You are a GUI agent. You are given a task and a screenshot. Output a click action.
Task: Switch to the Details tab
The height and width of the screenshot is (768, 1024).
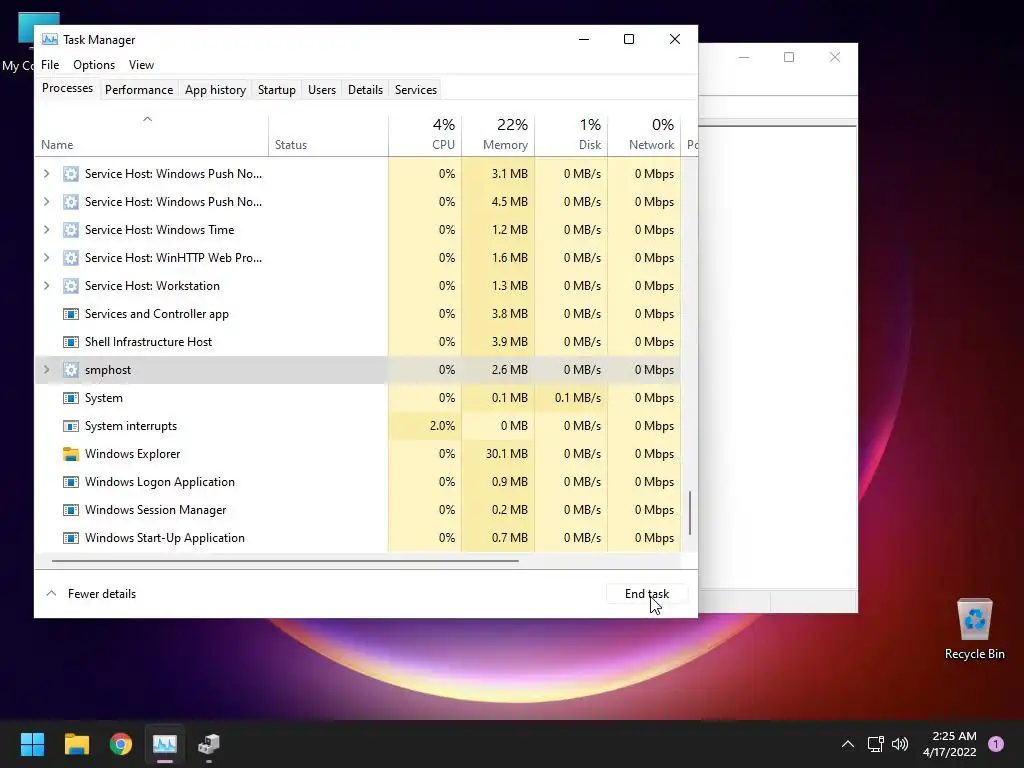[365, 89]
